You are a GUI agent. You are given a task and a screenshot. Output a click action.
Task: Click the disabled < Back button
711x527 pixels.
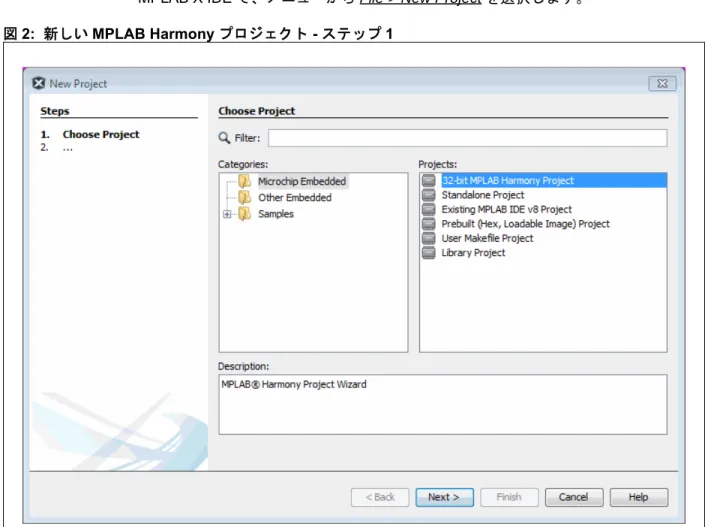coord(380,497)
